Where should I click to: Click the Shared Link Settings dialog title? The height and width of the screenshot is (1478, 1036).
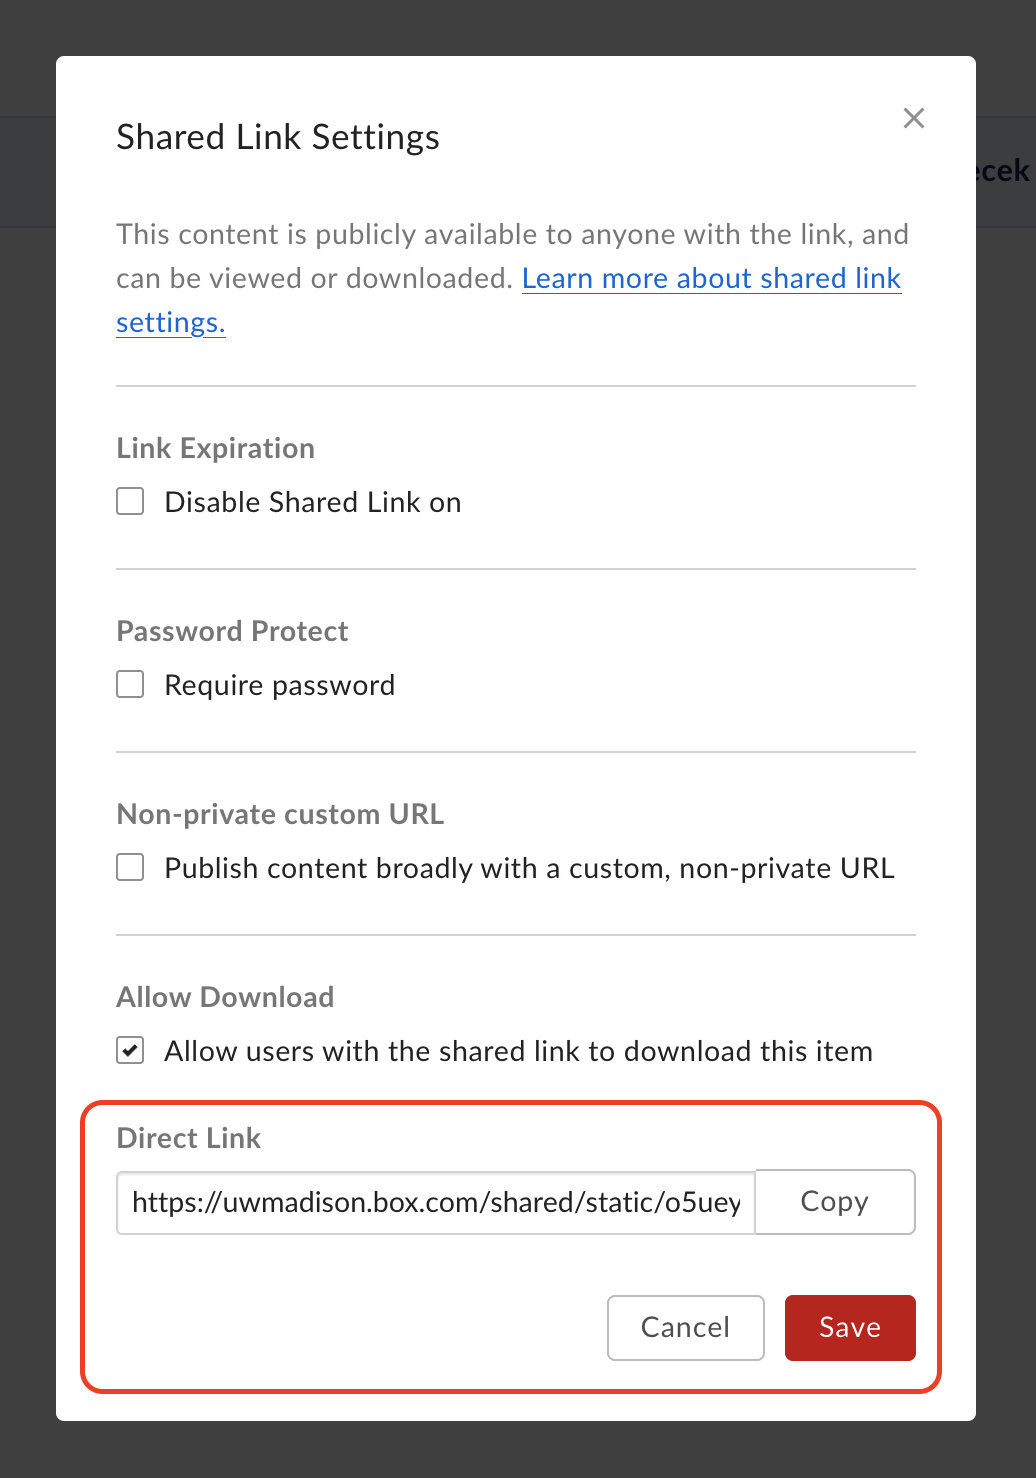(x=278, y=137)
